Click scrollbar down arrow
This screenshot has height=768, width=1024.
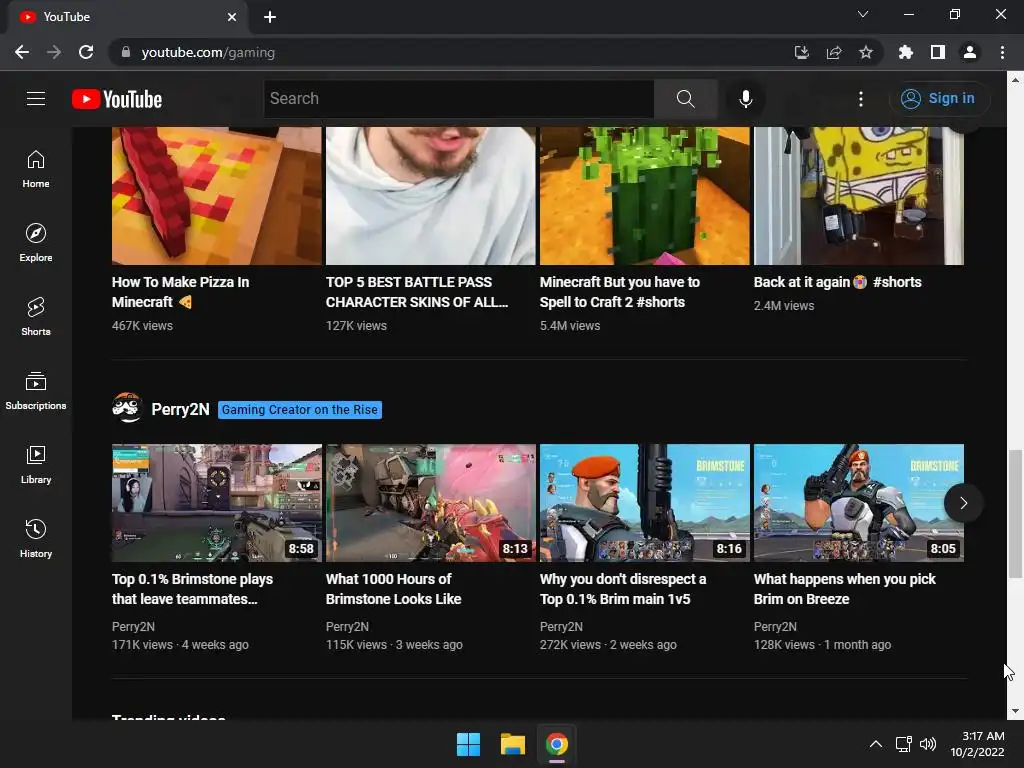[1014, 711]
